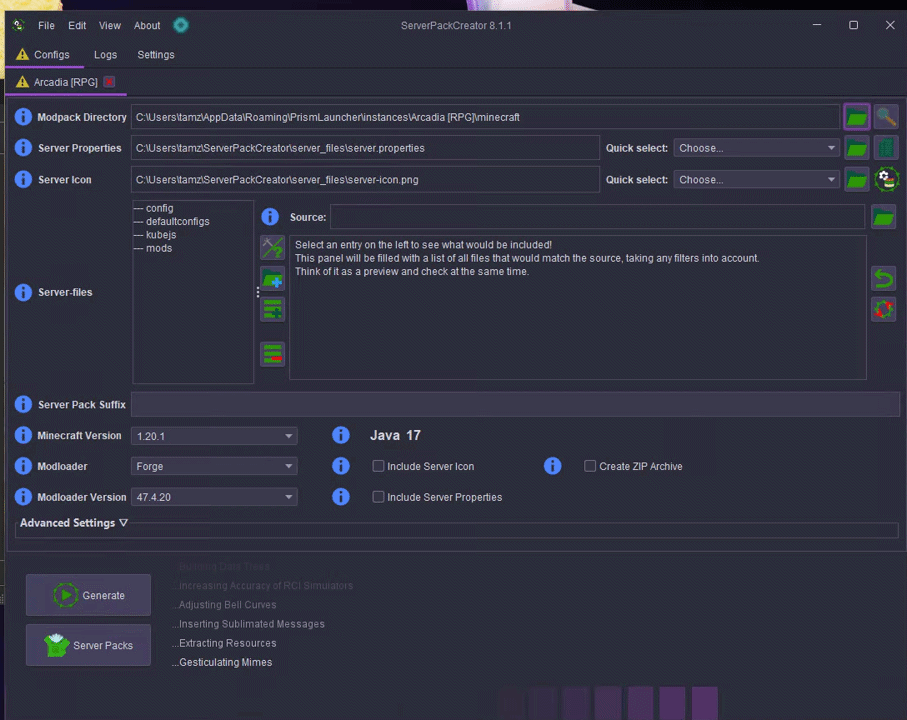Open the About menu
Image resolution: width=907 pixels, height=720 pixels.
pyautogui.click(x=147, y=25)
